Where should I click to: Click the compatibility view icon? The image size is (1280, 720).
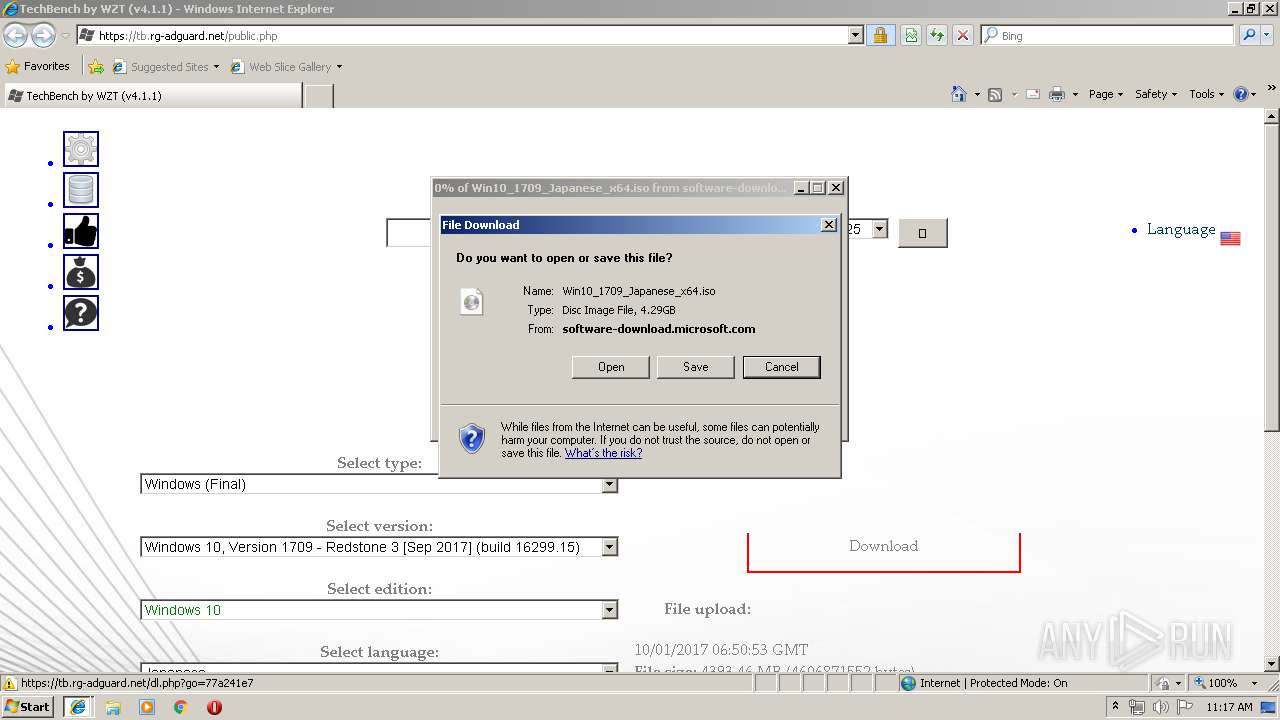911,36
